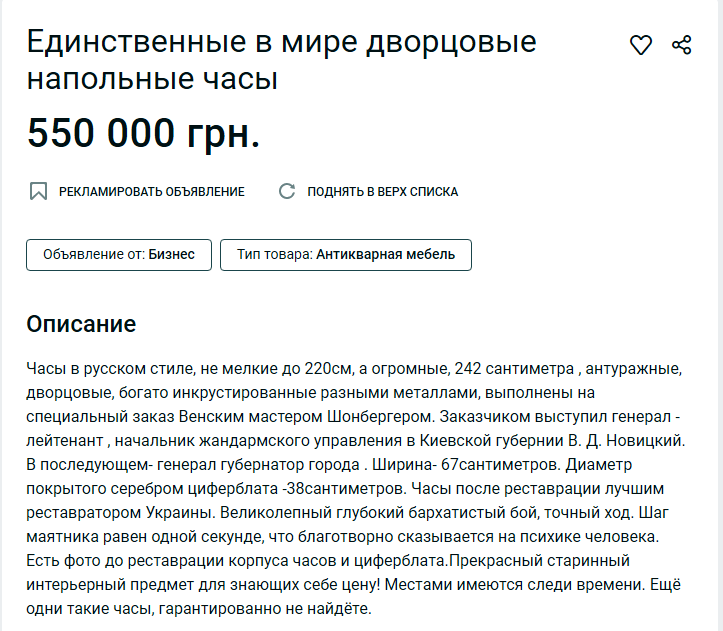The width and height of the screenshot is (723, 631).
Task: Click the circular arrow refresh icon
Action: click(x=287, y=191)
